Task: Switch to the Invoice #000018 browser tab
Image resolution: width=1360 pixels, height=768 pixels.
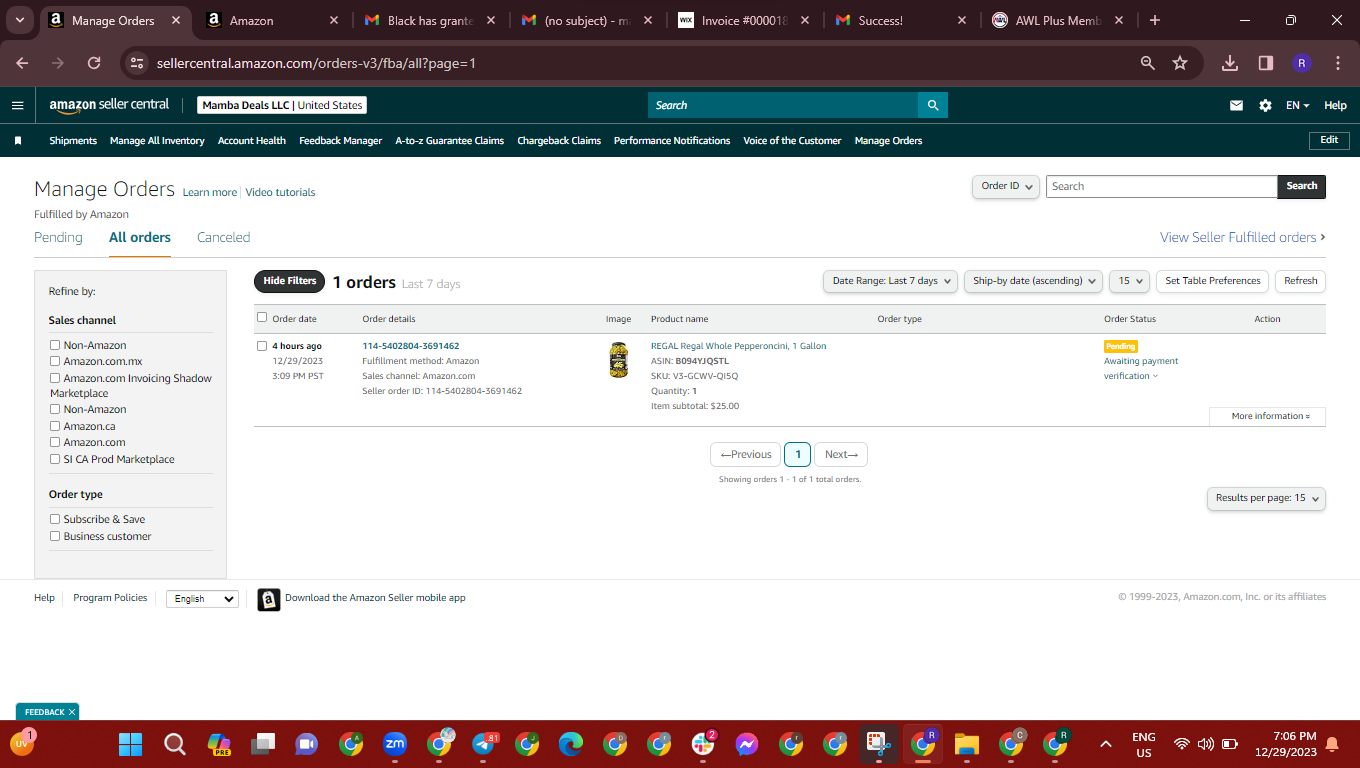Action: [x=745, y=20]
